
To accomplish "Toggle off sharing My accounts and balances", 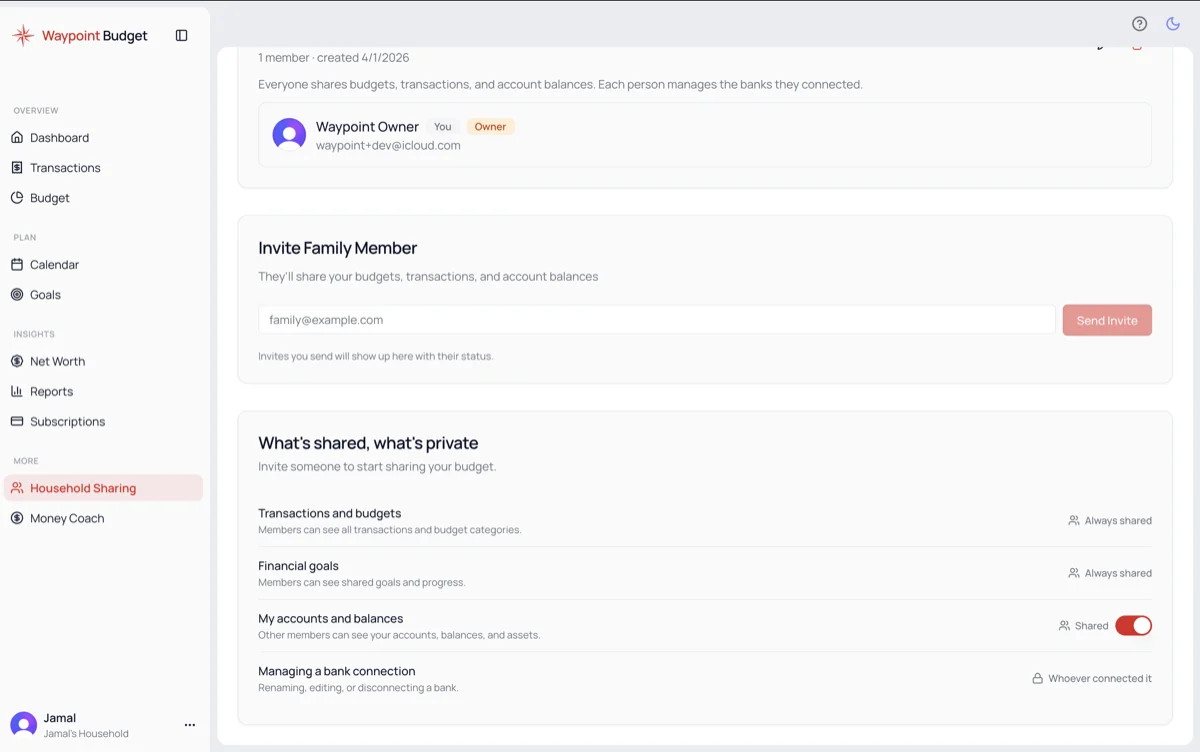I will pyautogui.click(x=1133, y=626).
